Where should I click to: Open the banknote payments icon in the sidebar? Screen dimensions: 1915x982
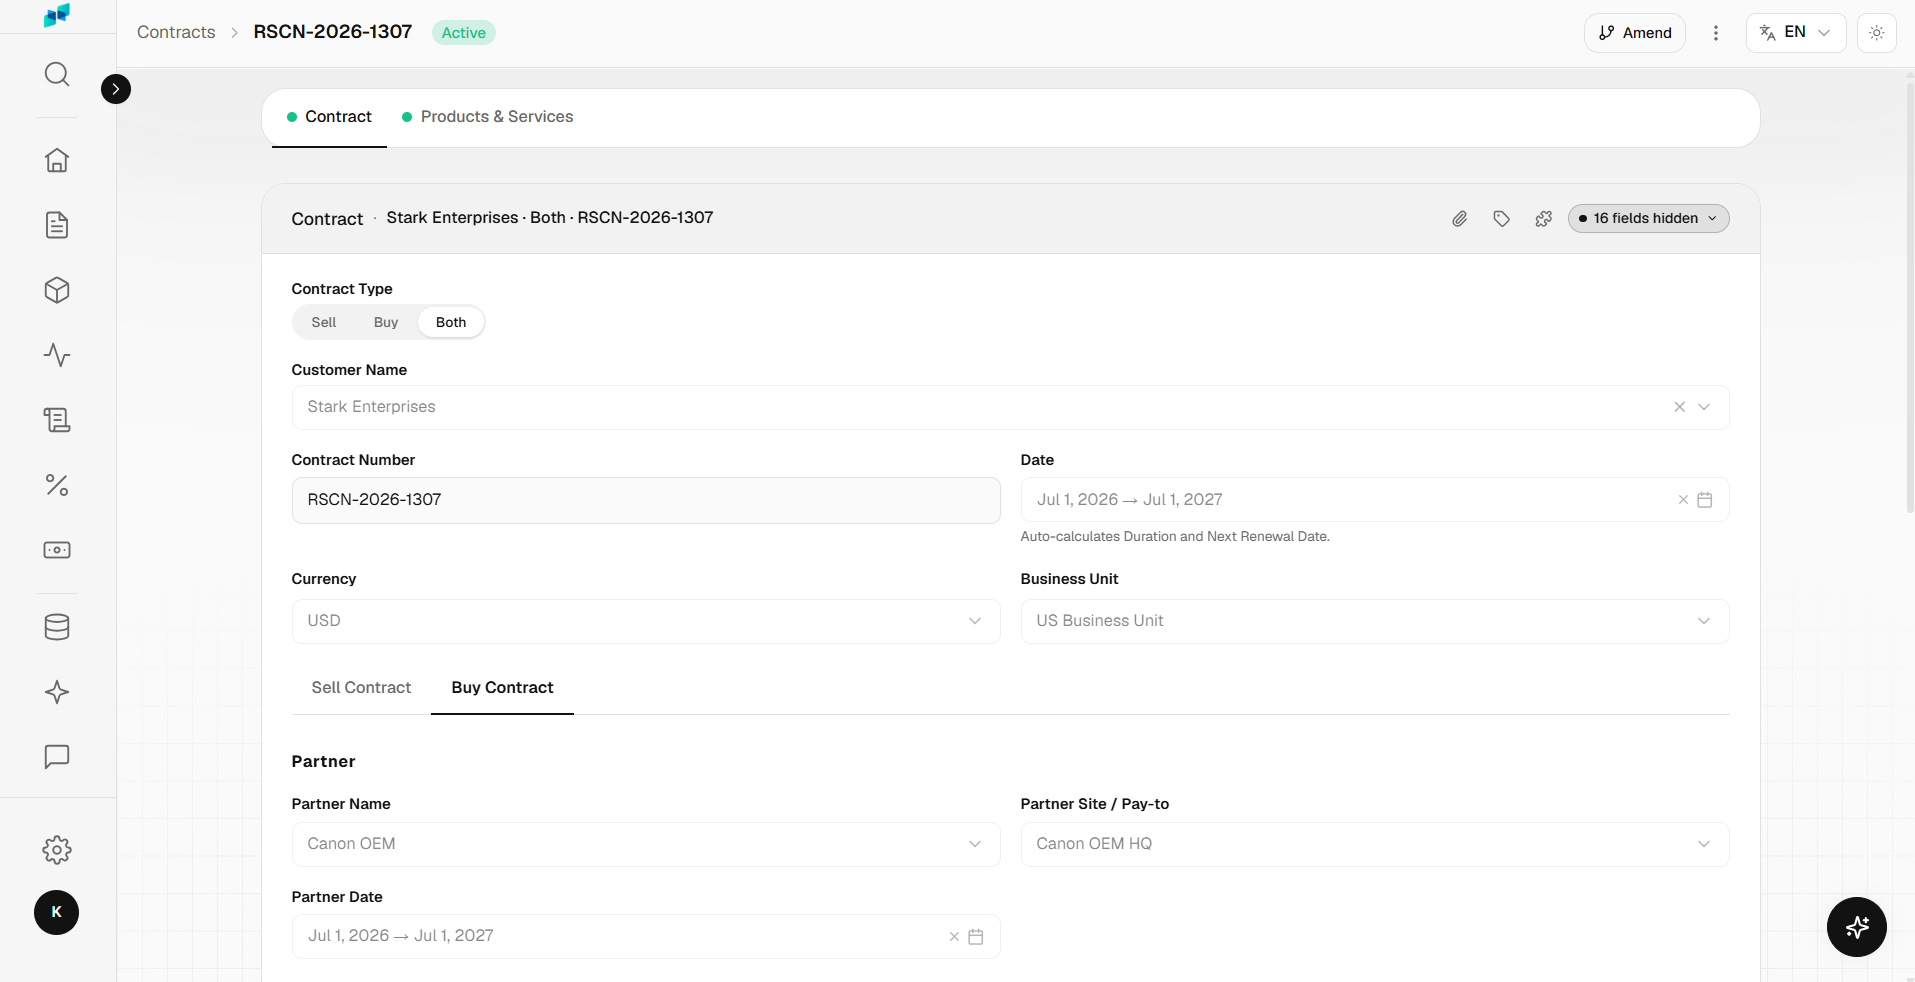click(57, 550)
